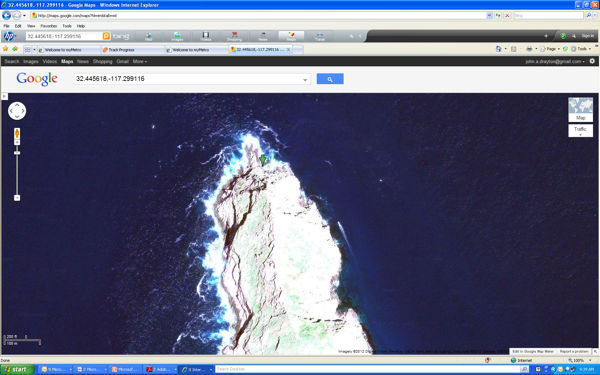Viewport: 600px width, 375px height.
Task: Open Gmail link in Google bar
Action: click(122, 61)
